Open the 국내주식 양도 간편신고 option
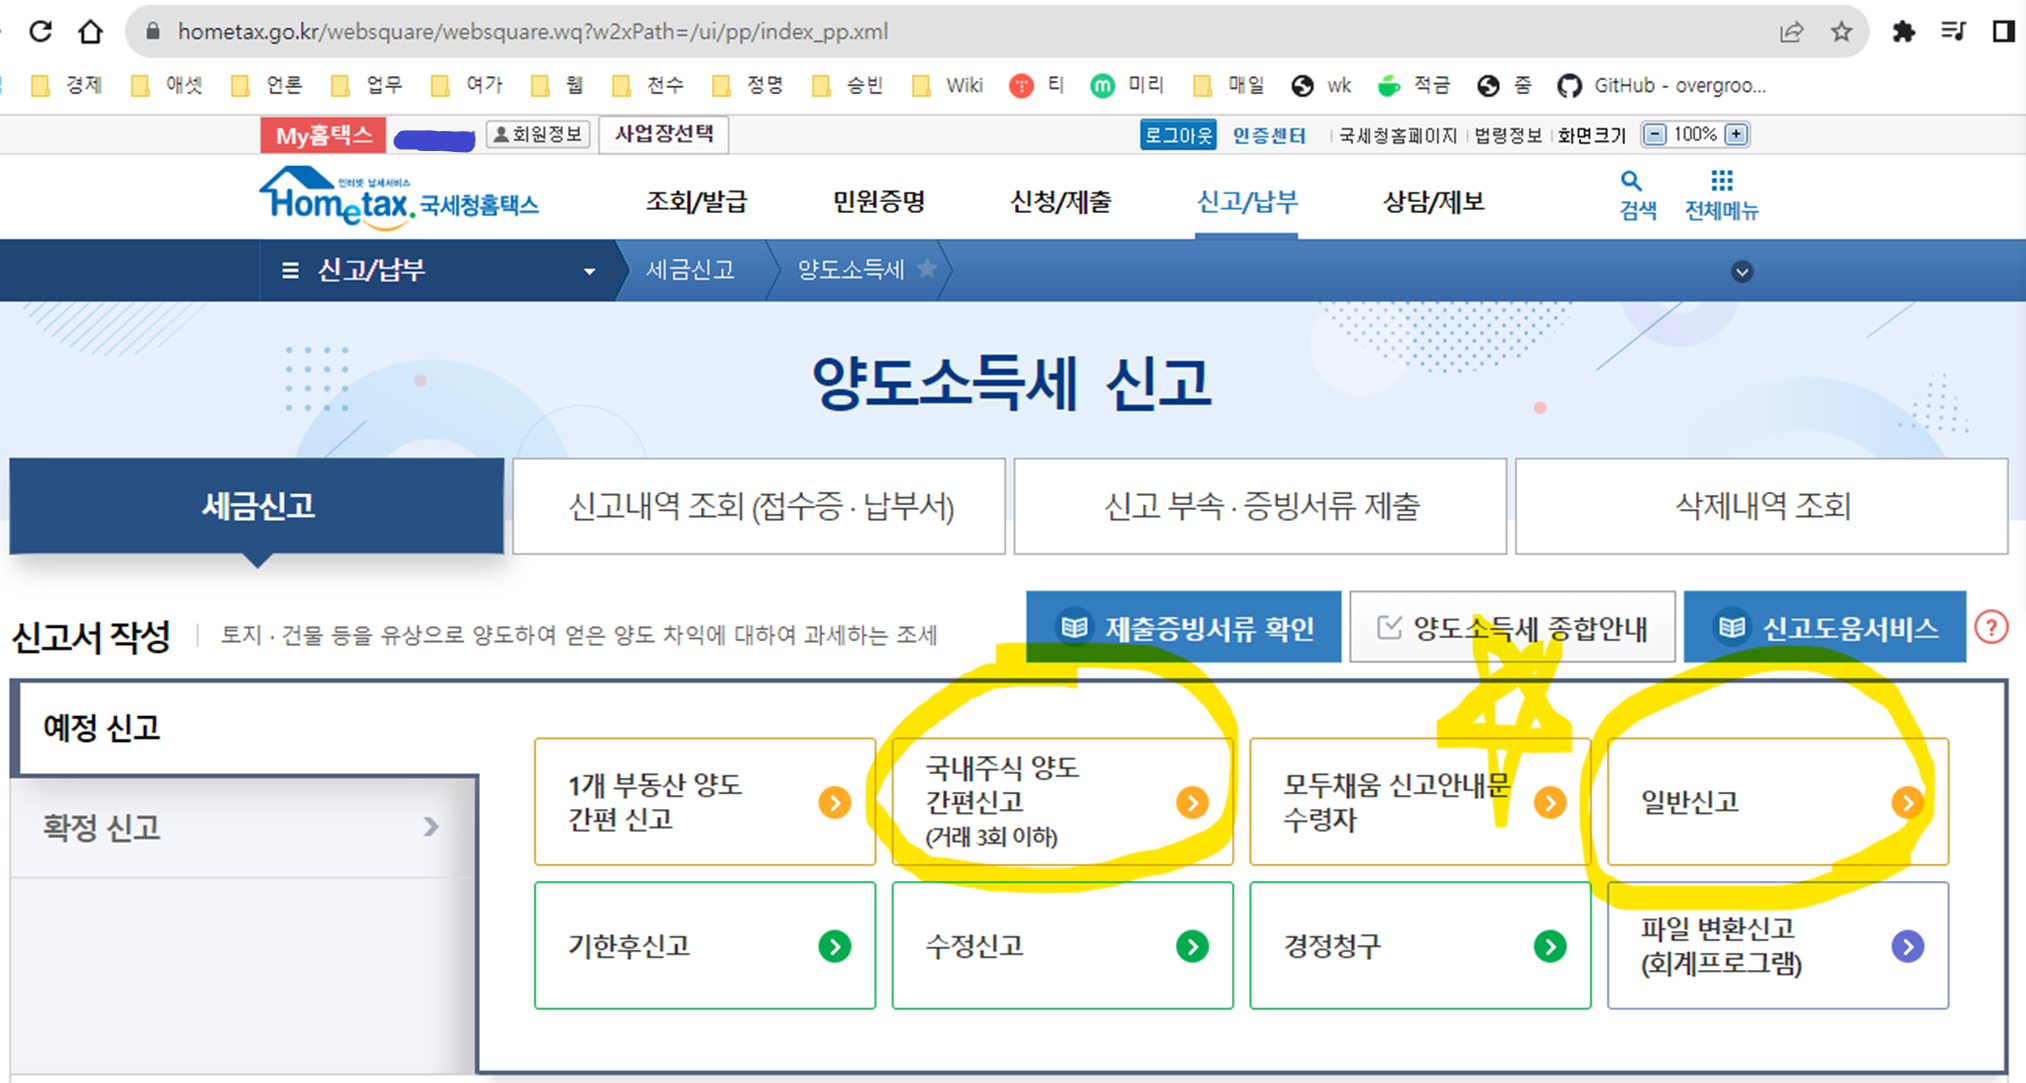 1061,802
